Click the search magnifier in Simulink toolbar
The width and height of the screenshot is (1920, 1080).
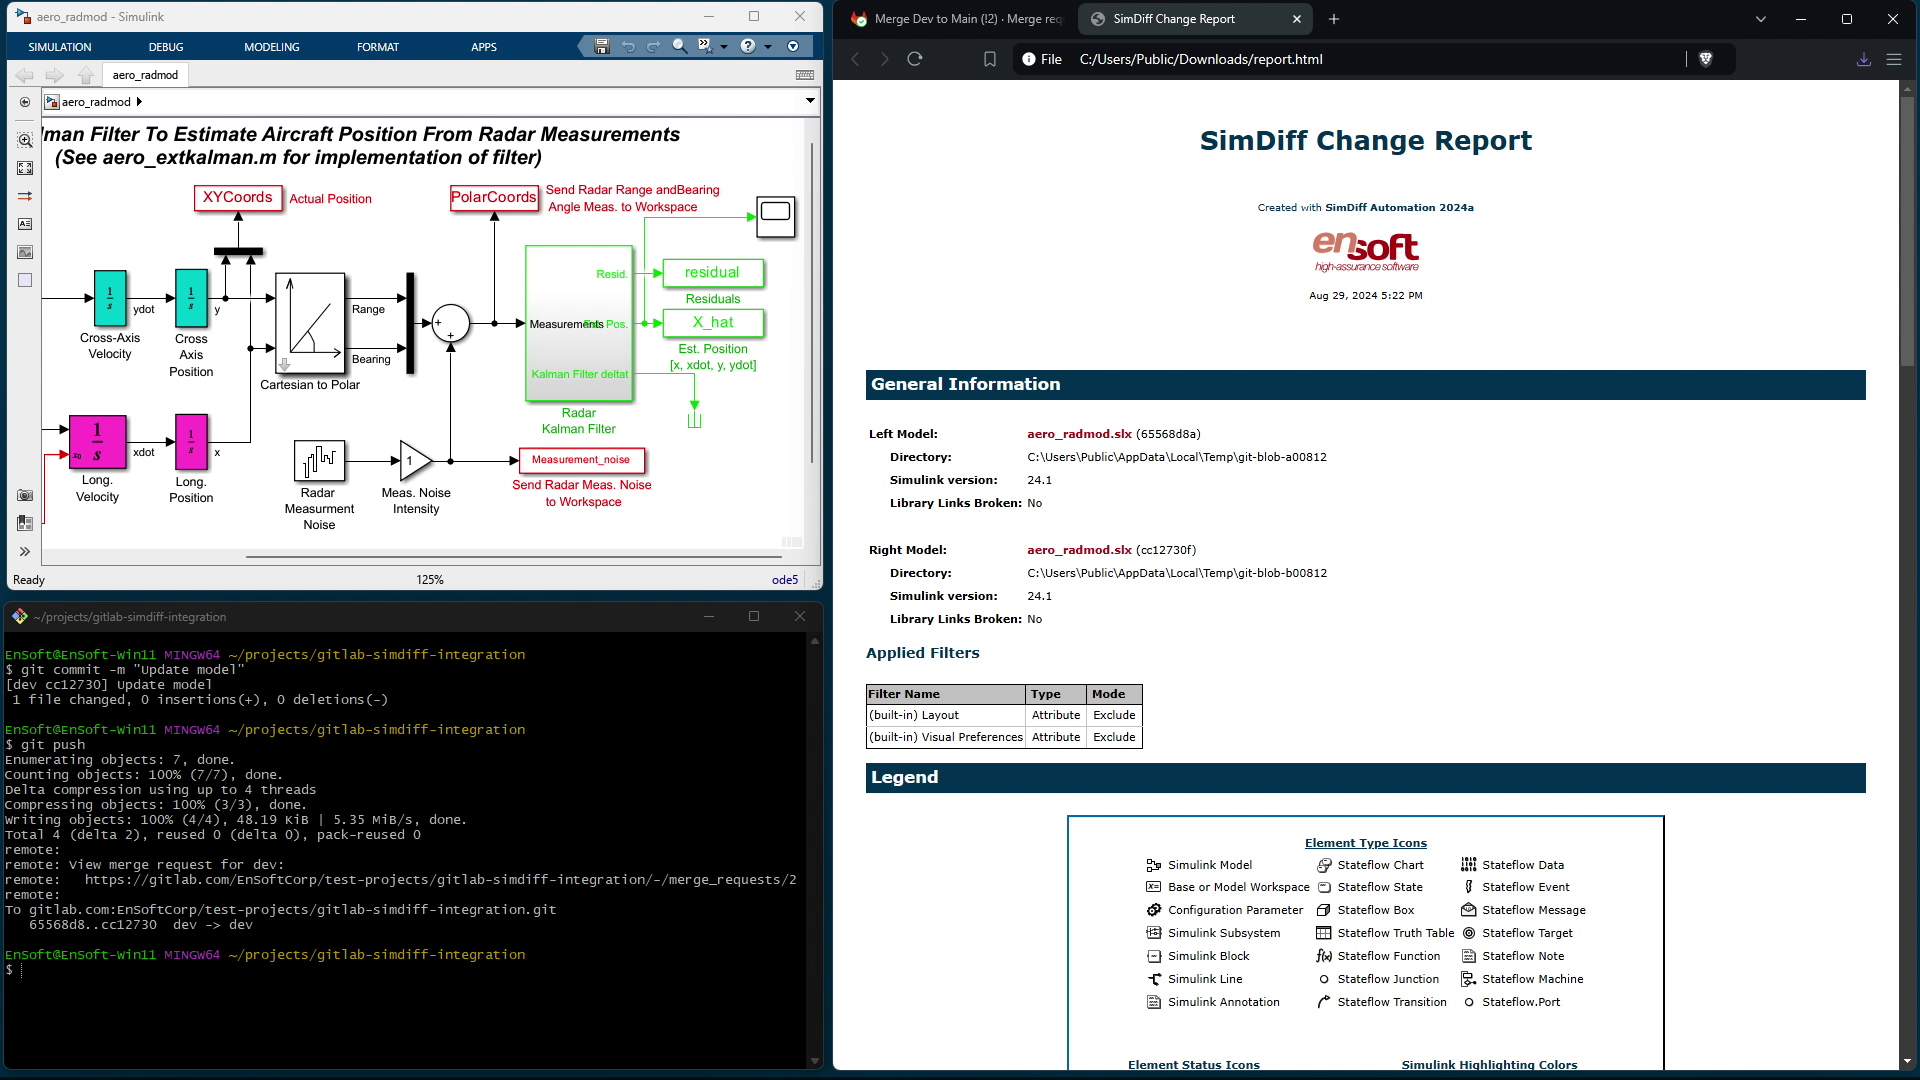pyautogui.click(x=679, y=46)
